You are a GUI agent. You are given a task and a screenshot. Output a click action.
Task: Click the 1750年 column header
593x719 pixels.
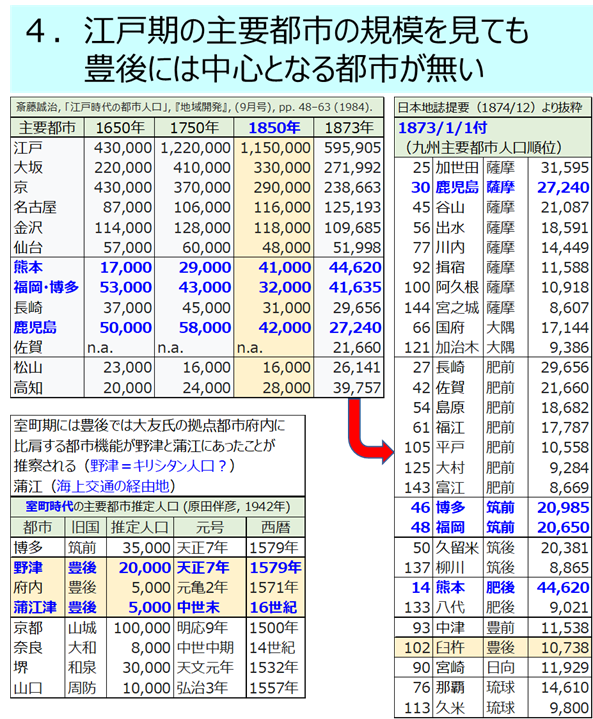click(x=194, y=127)
